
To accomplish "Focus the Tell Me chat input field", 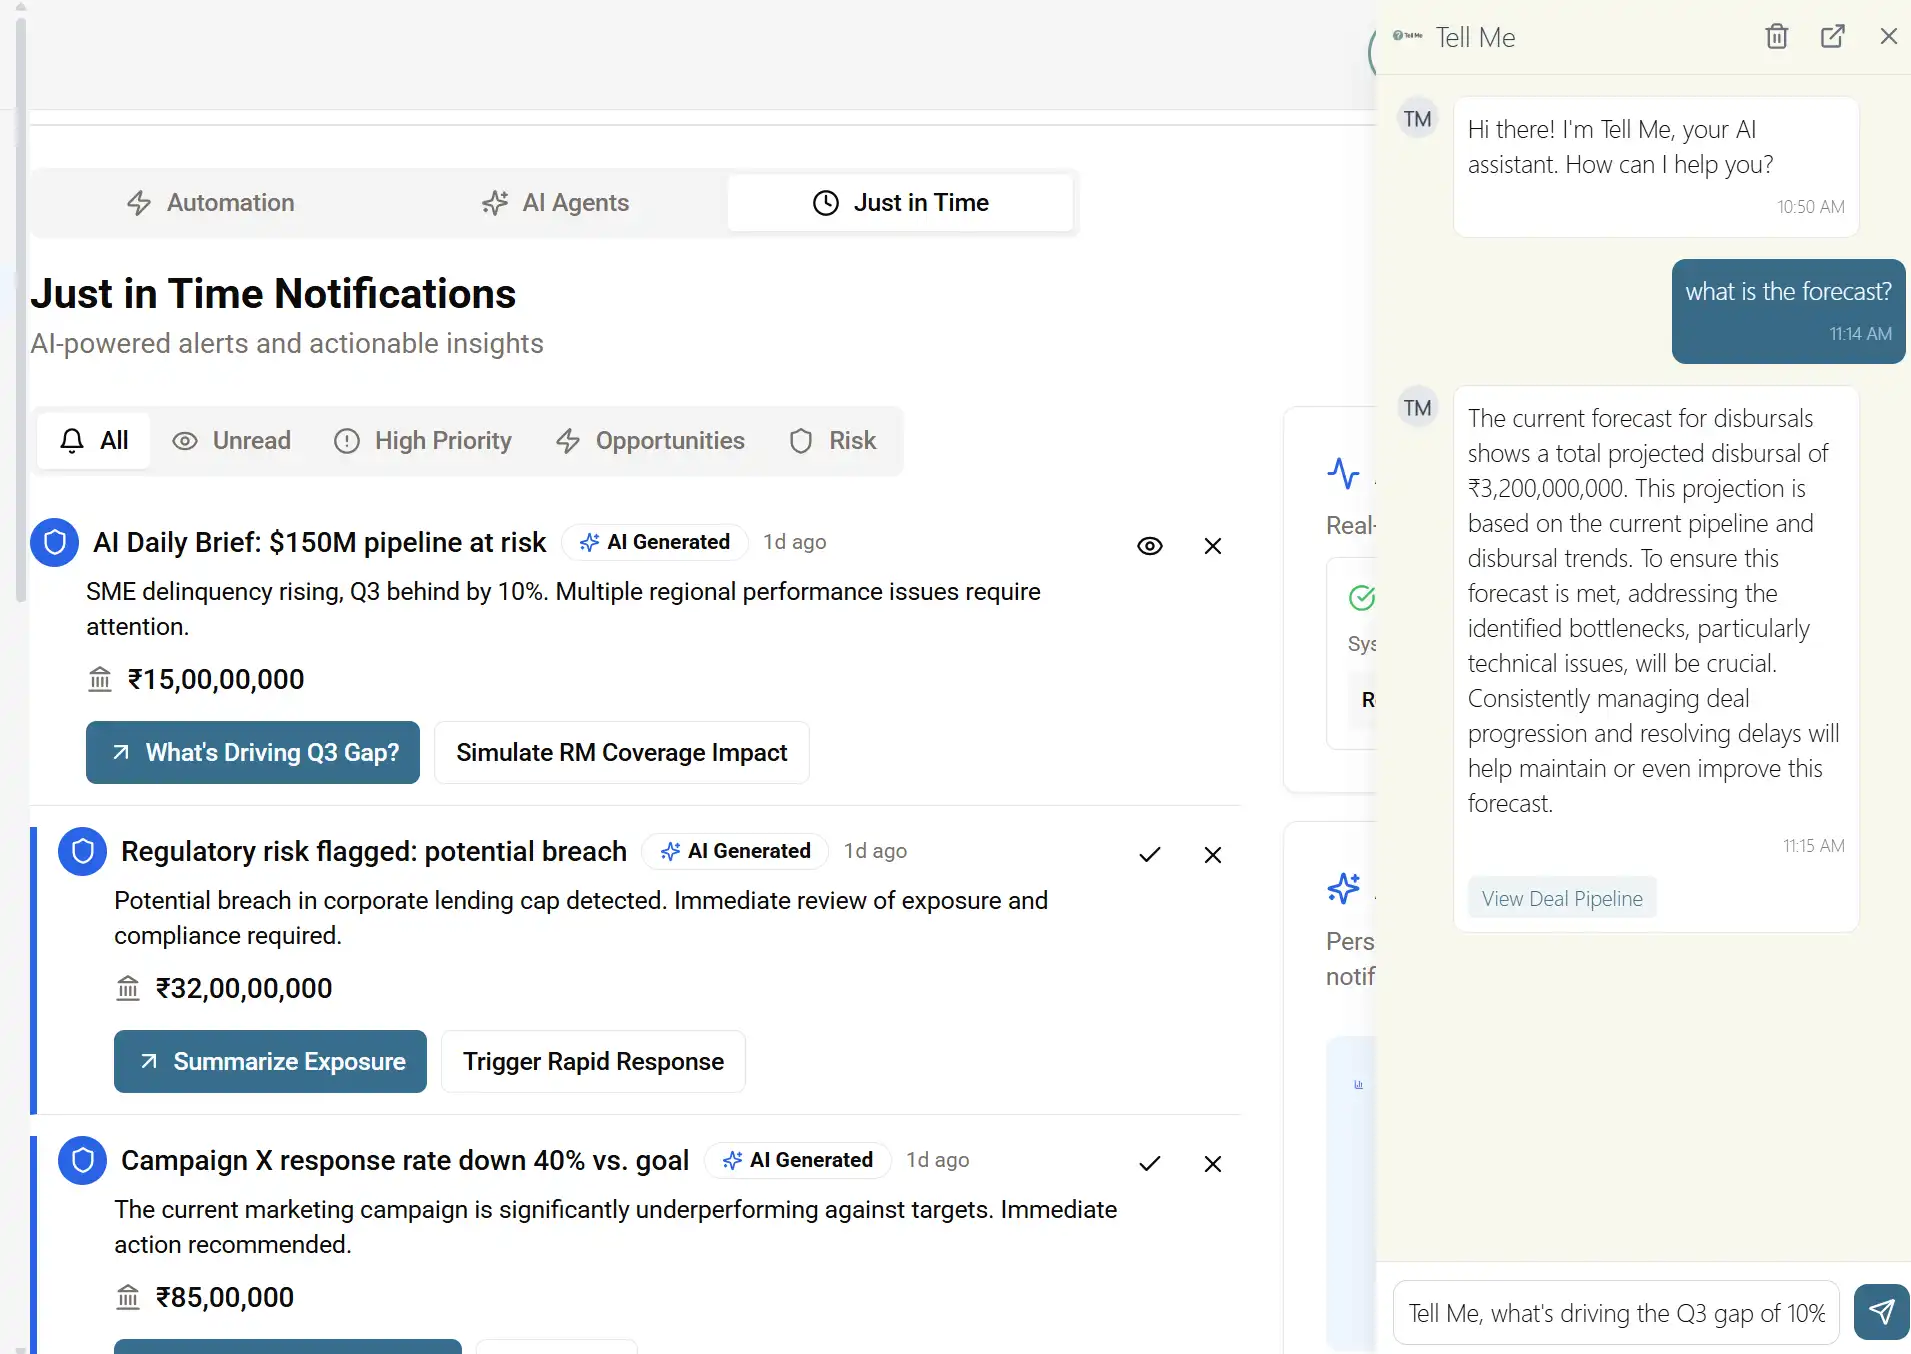I will (x=1615, y=1313).
